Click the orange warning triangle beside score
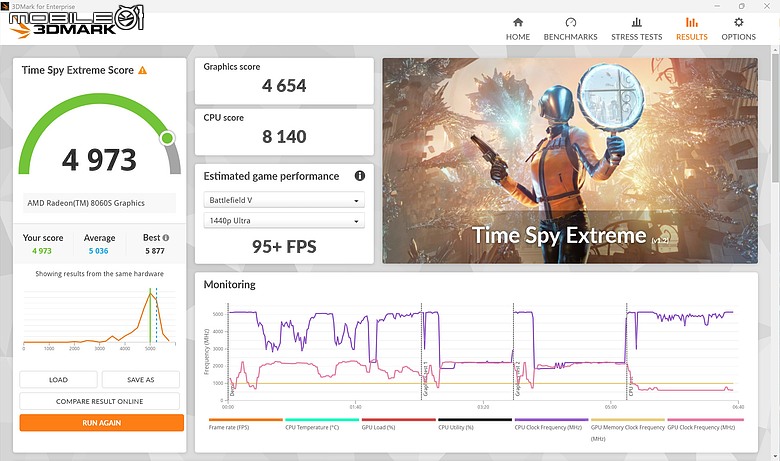The width and height of the screenshot is (780, 461). pyautogui.click(x=142, y=70)
